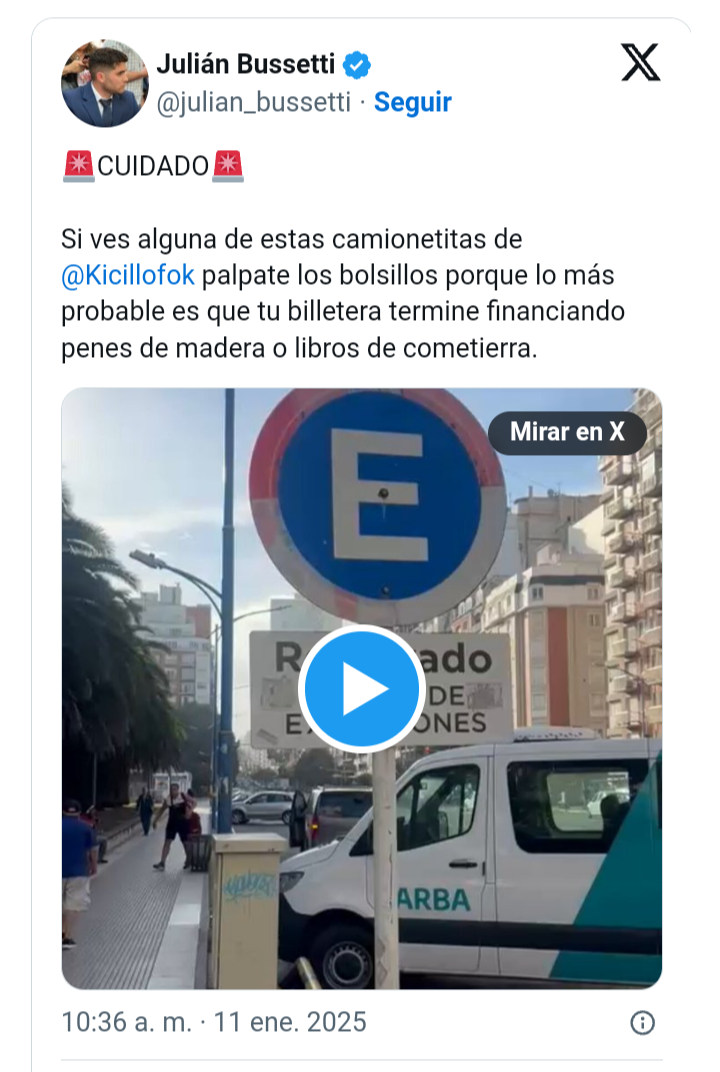Click the ARBA logo on the van
The image size is (720, 1072).
point(434,900)
